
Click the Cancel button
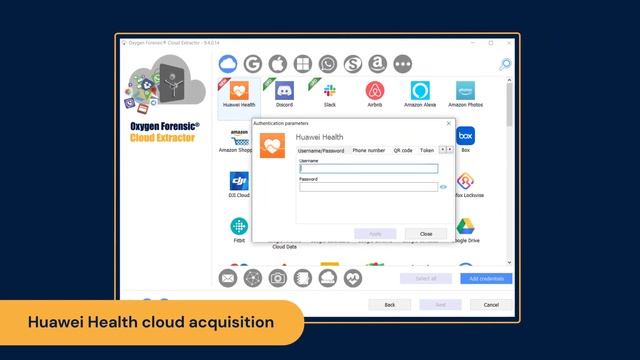click(491, 304)
